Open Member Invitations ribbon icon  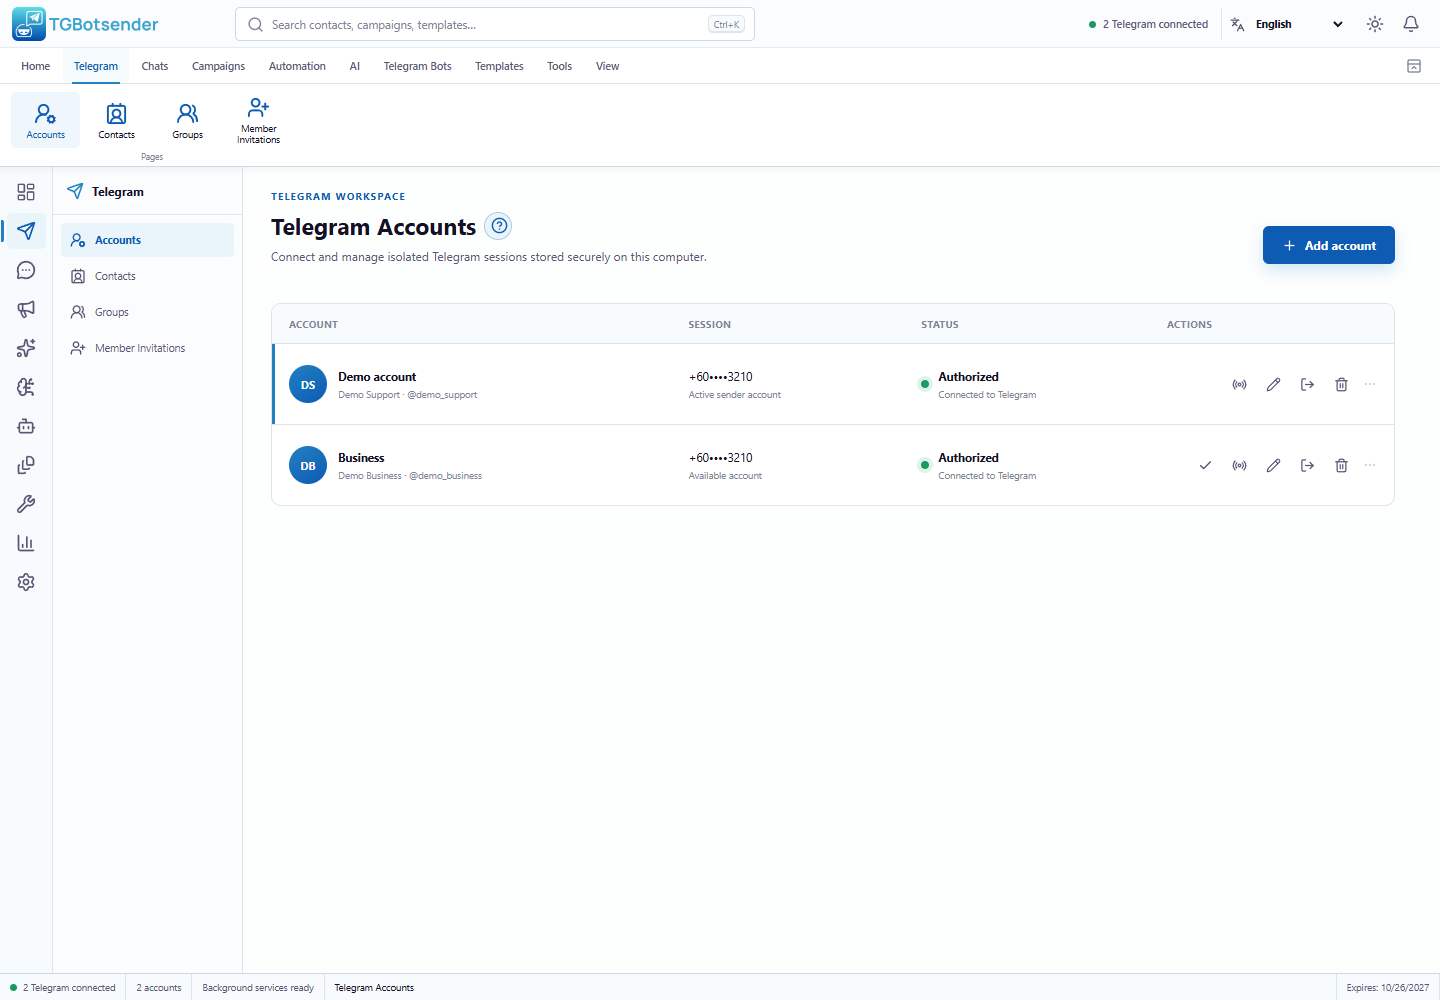(259, 120)
